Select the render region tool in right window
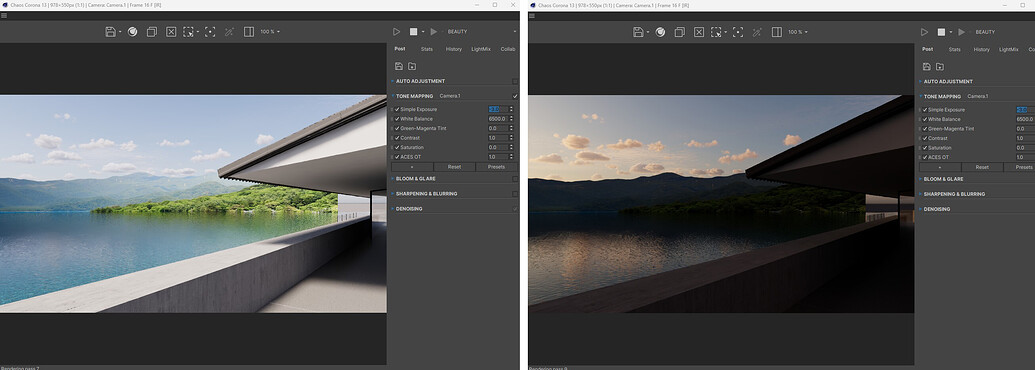The height and width of the screenshot is (370, 1035). tap(716, 32)
